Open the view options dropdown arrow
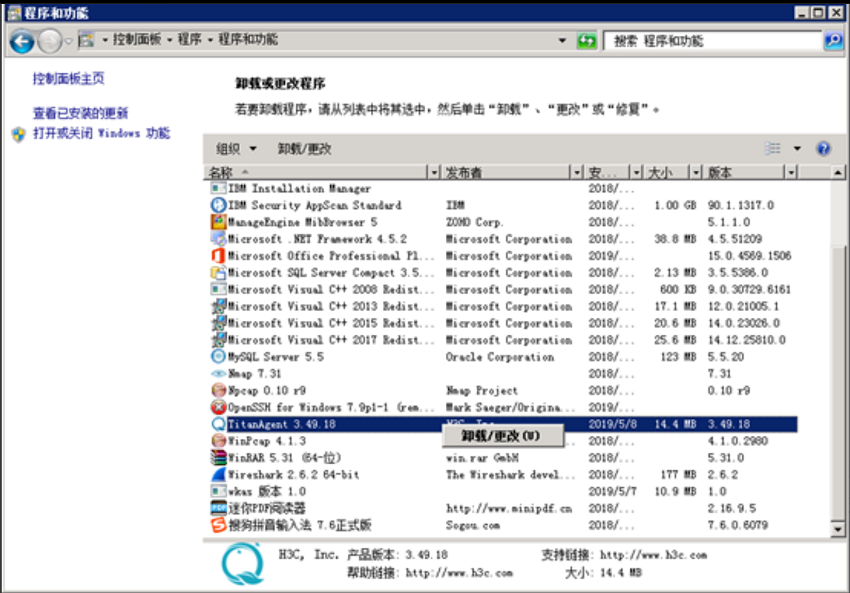 click(797, 149)
